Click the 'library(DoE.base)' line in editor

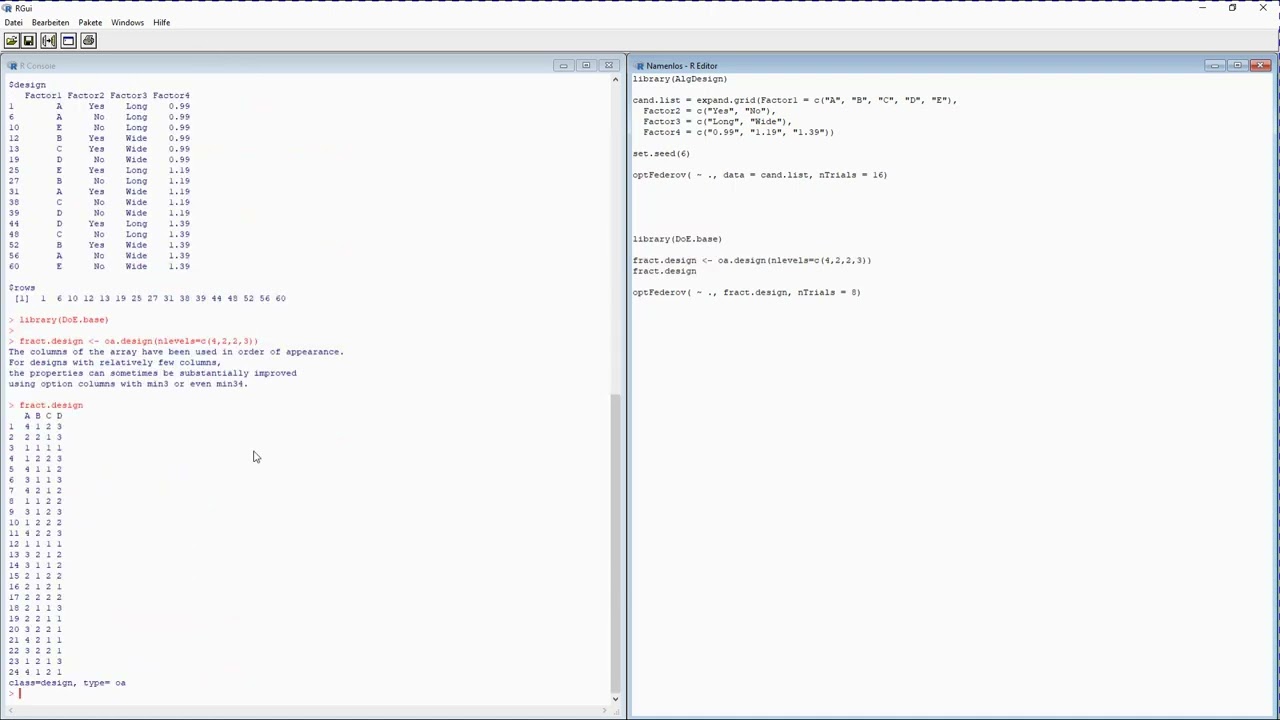pos(677,239)
